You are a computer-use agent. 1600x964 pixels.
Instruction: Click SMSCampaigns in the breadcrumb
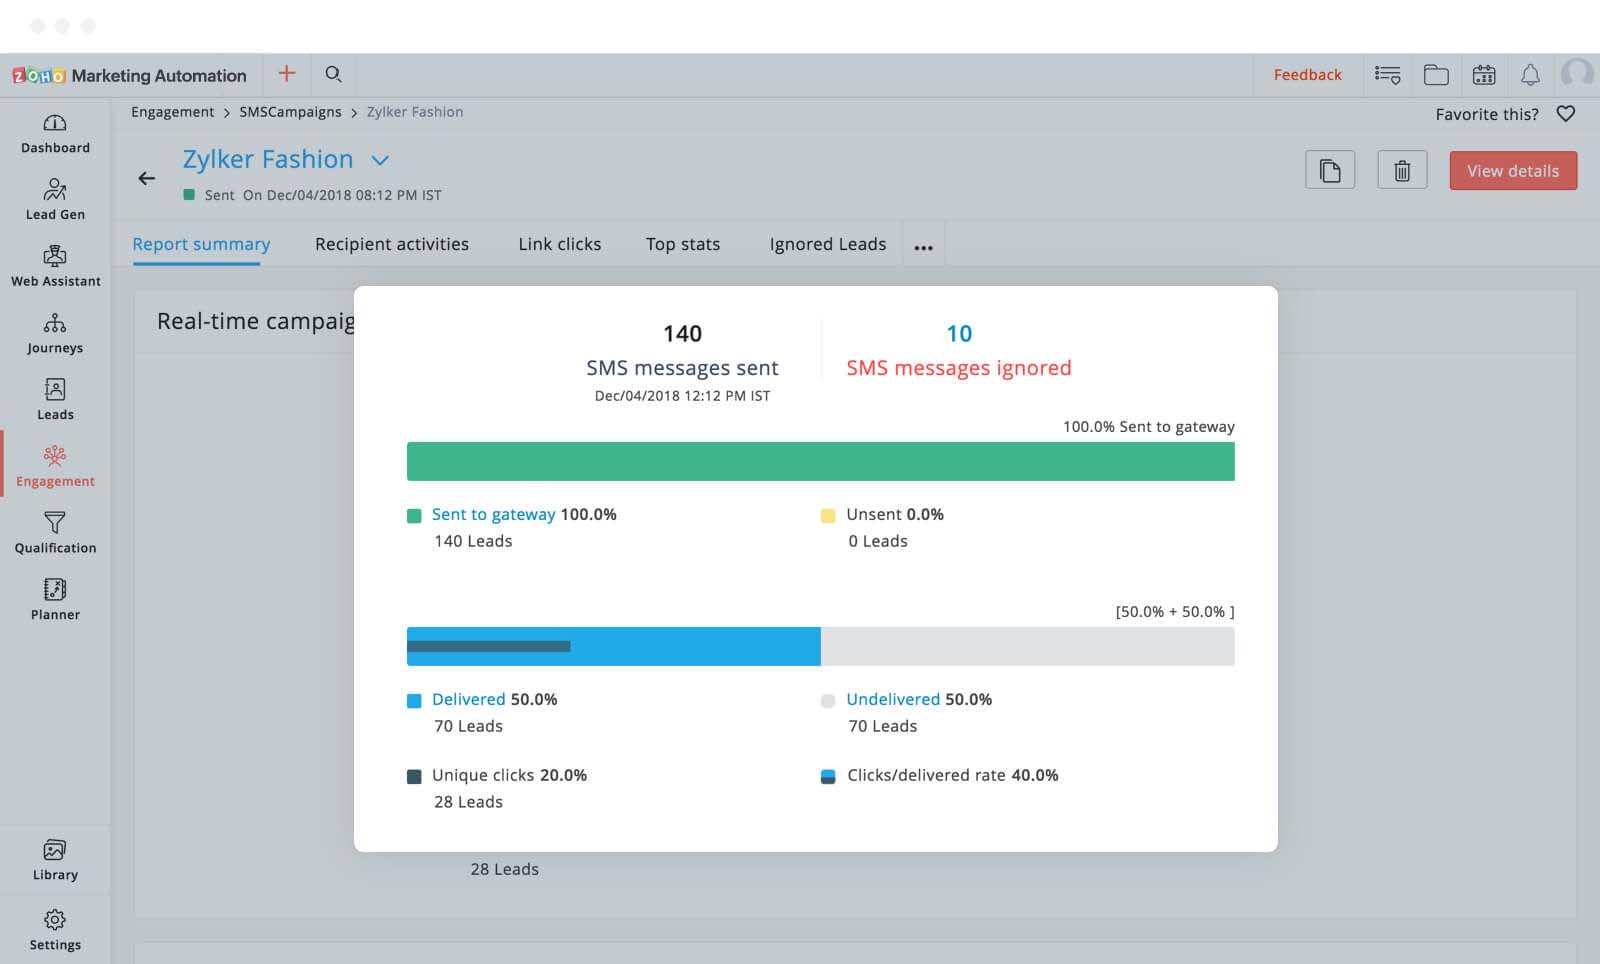290,112
